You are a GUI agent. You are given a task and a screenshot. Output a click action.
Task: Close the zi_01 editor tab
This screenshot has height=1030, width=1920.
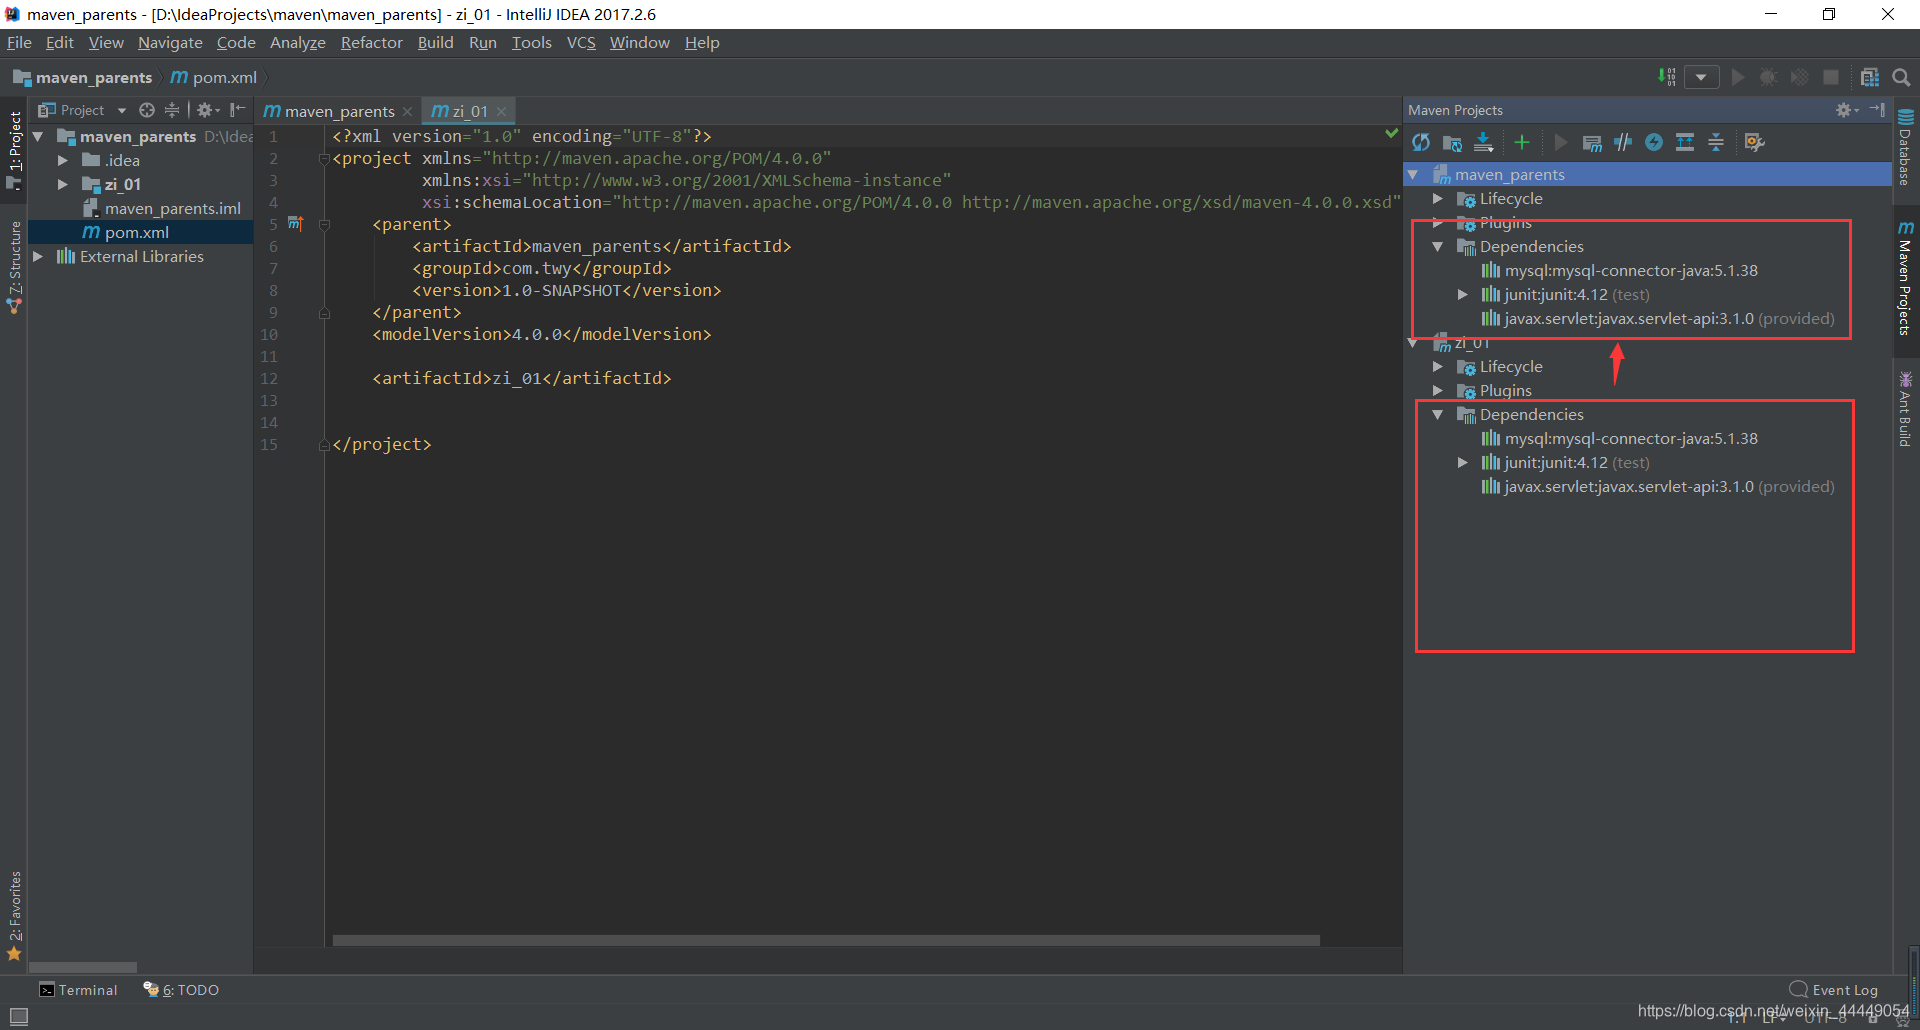[502, 111]
